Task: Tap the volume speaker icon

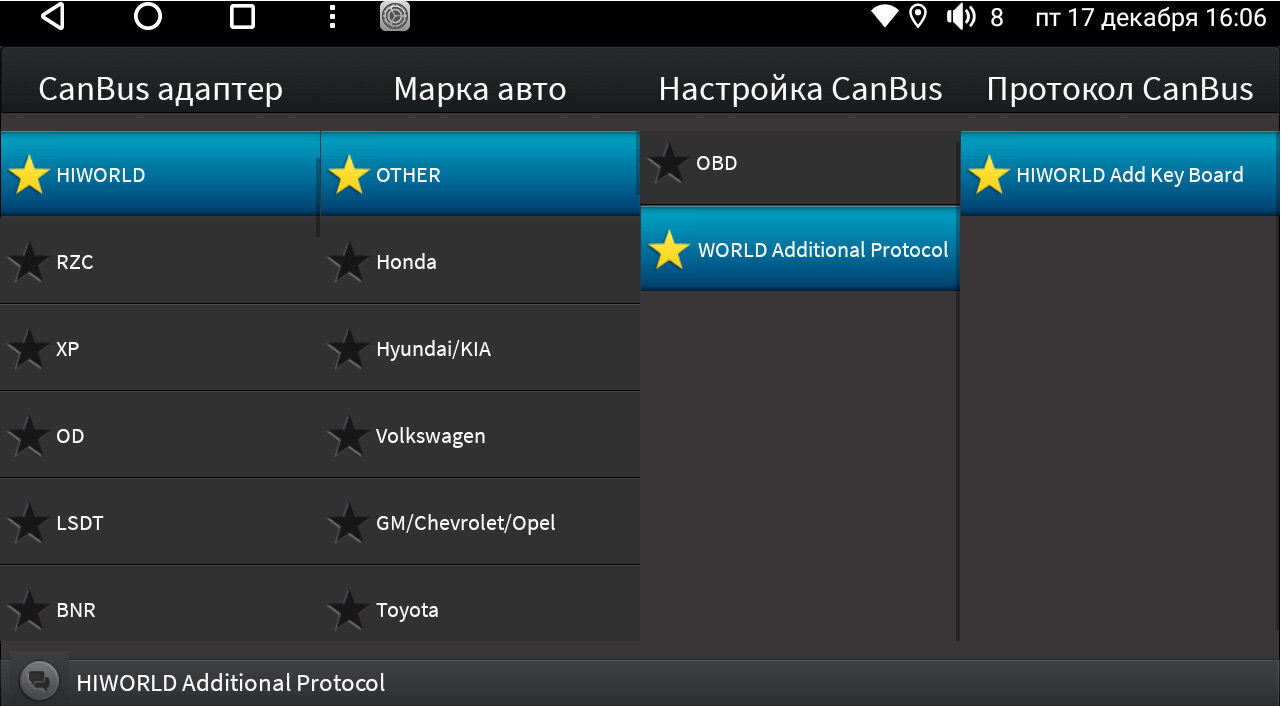Action: [x=961, y=17]
